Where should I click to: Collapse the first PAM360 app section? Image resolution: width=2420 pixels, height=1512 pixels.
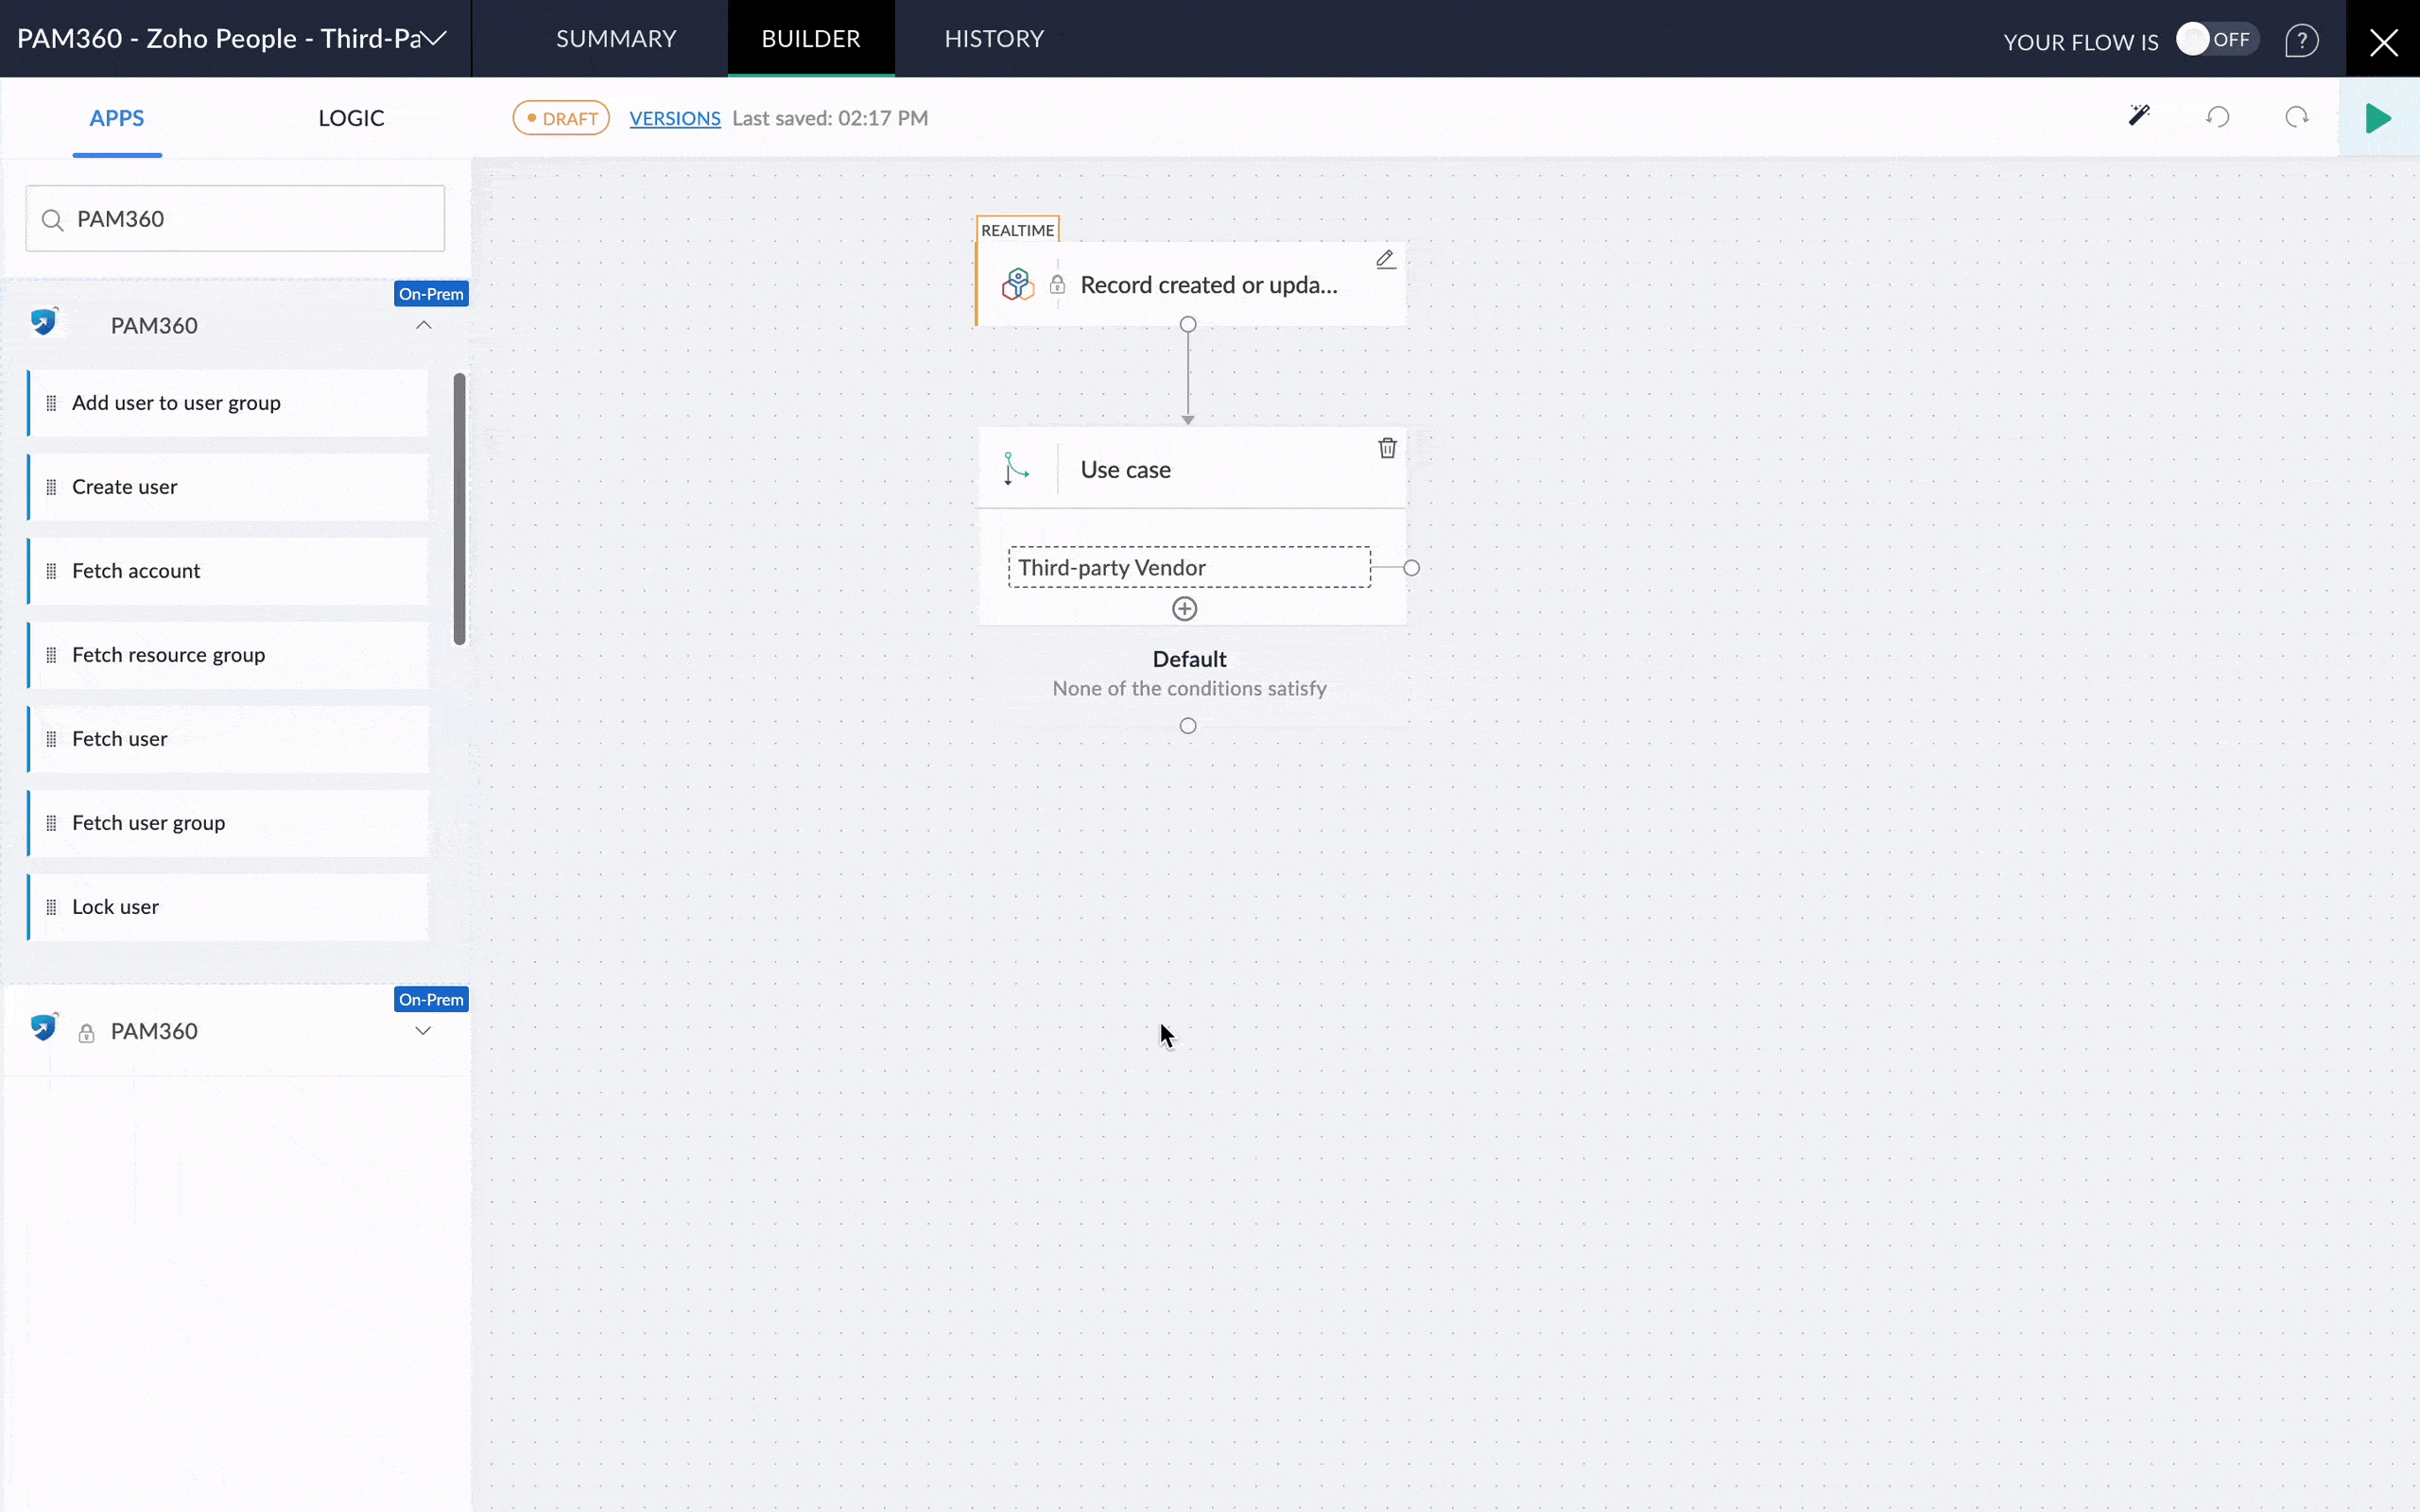[x=423, y=325]
